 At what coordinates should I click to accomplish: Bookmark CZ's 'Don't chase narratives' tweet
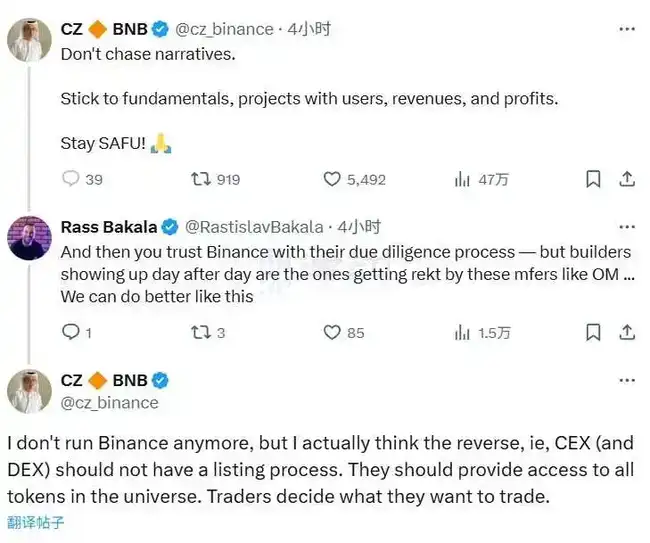[x=593, y=179]
